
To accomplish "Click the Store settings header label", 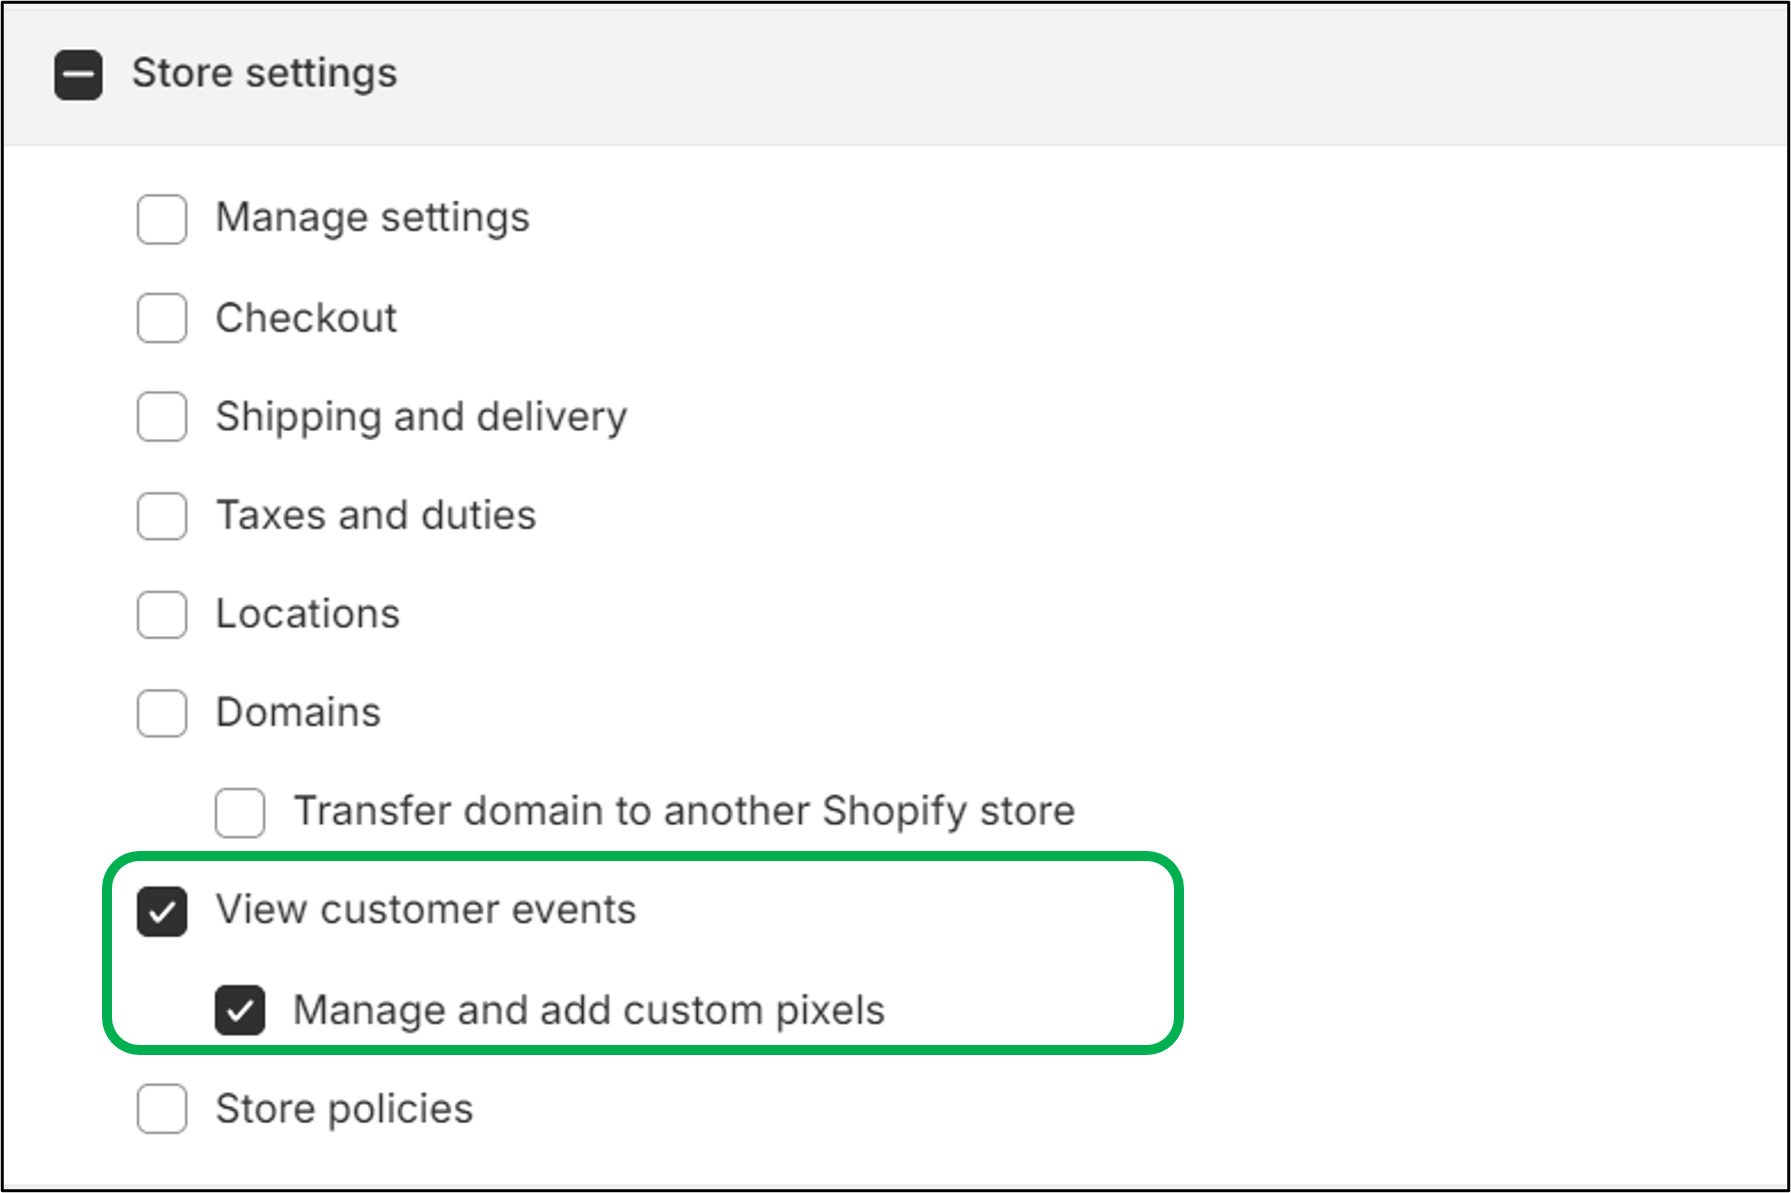I will pyautogui.click(x=266, y=72).
